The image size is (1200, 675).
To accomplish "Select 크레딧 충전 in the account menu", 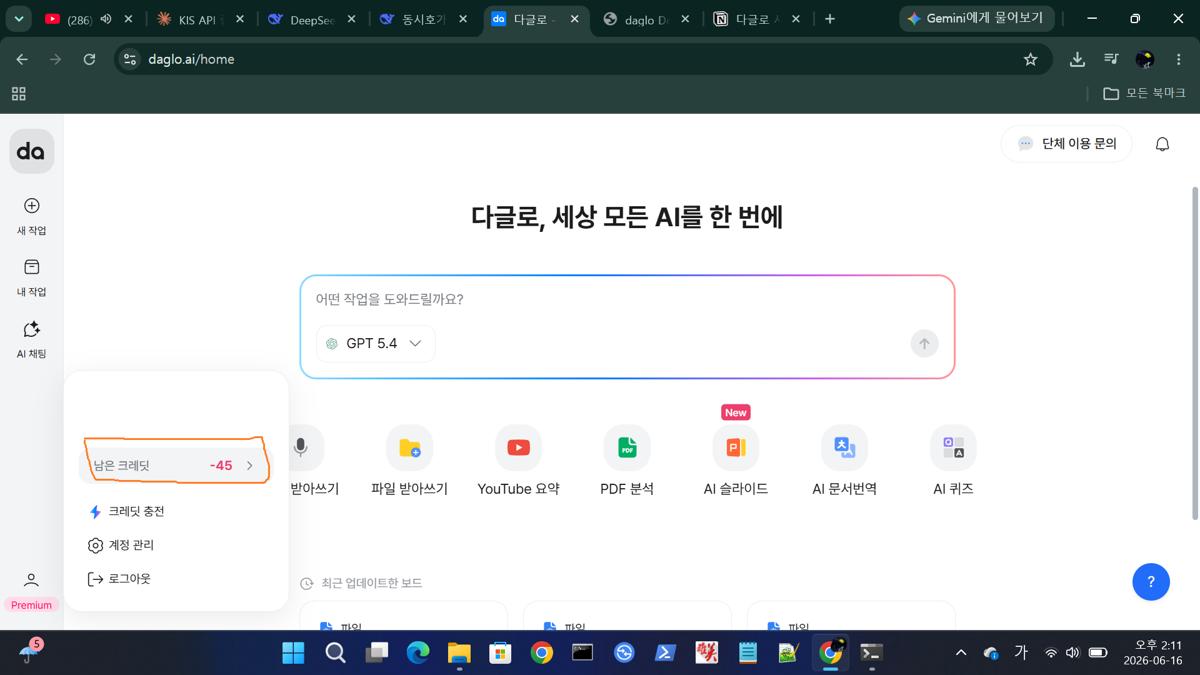I will 127,511.
